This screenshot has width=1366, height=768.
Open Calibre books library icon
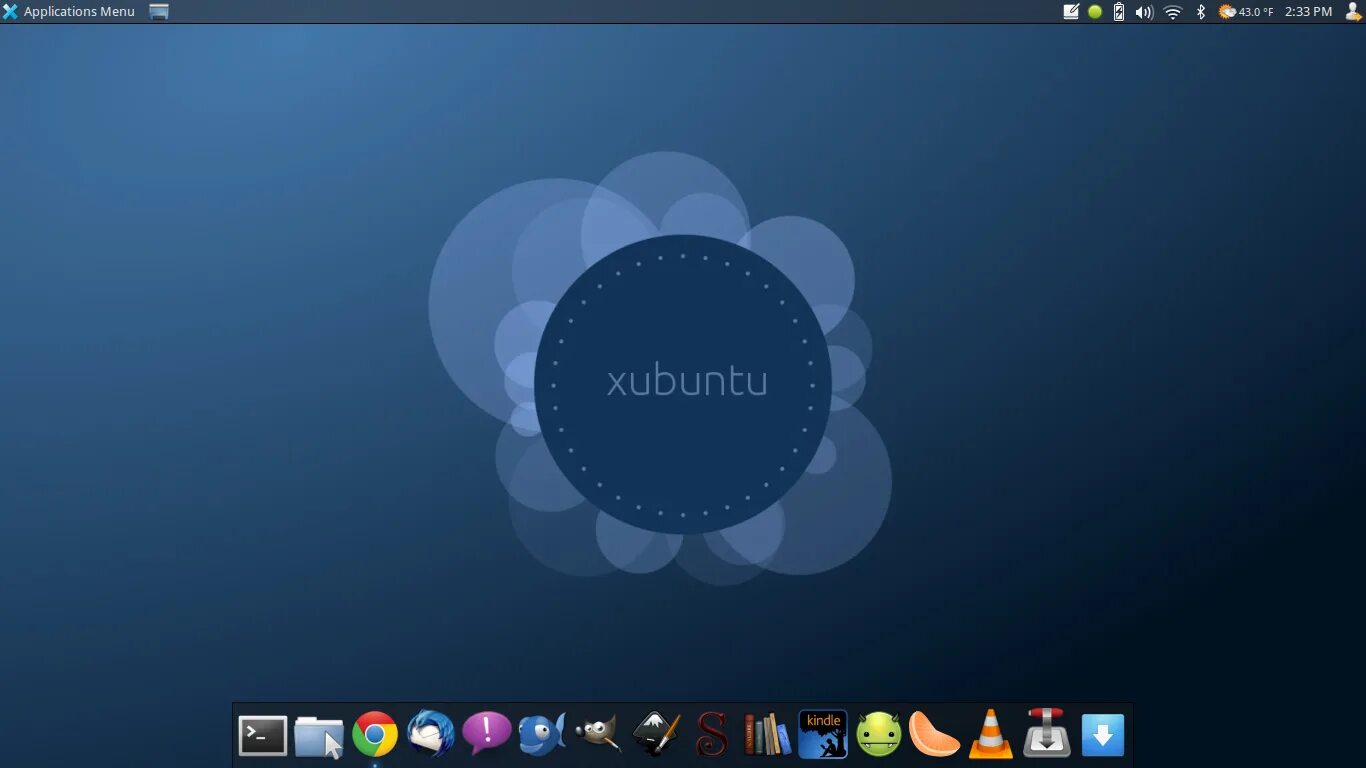click(767, 734)
